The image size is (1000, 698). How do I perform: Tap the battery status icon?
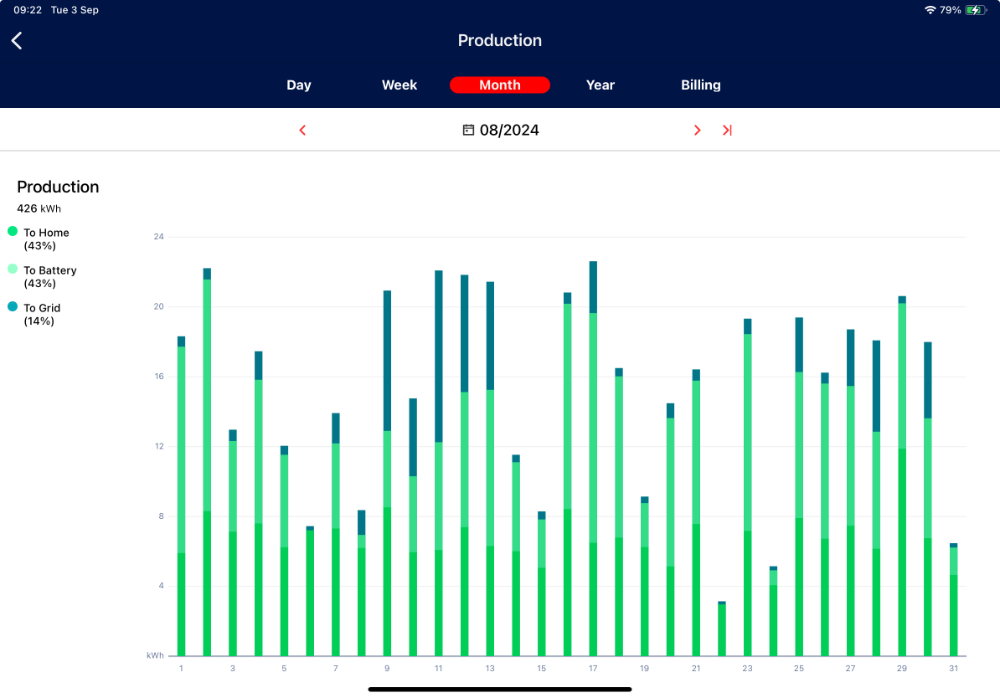(974, 10)
